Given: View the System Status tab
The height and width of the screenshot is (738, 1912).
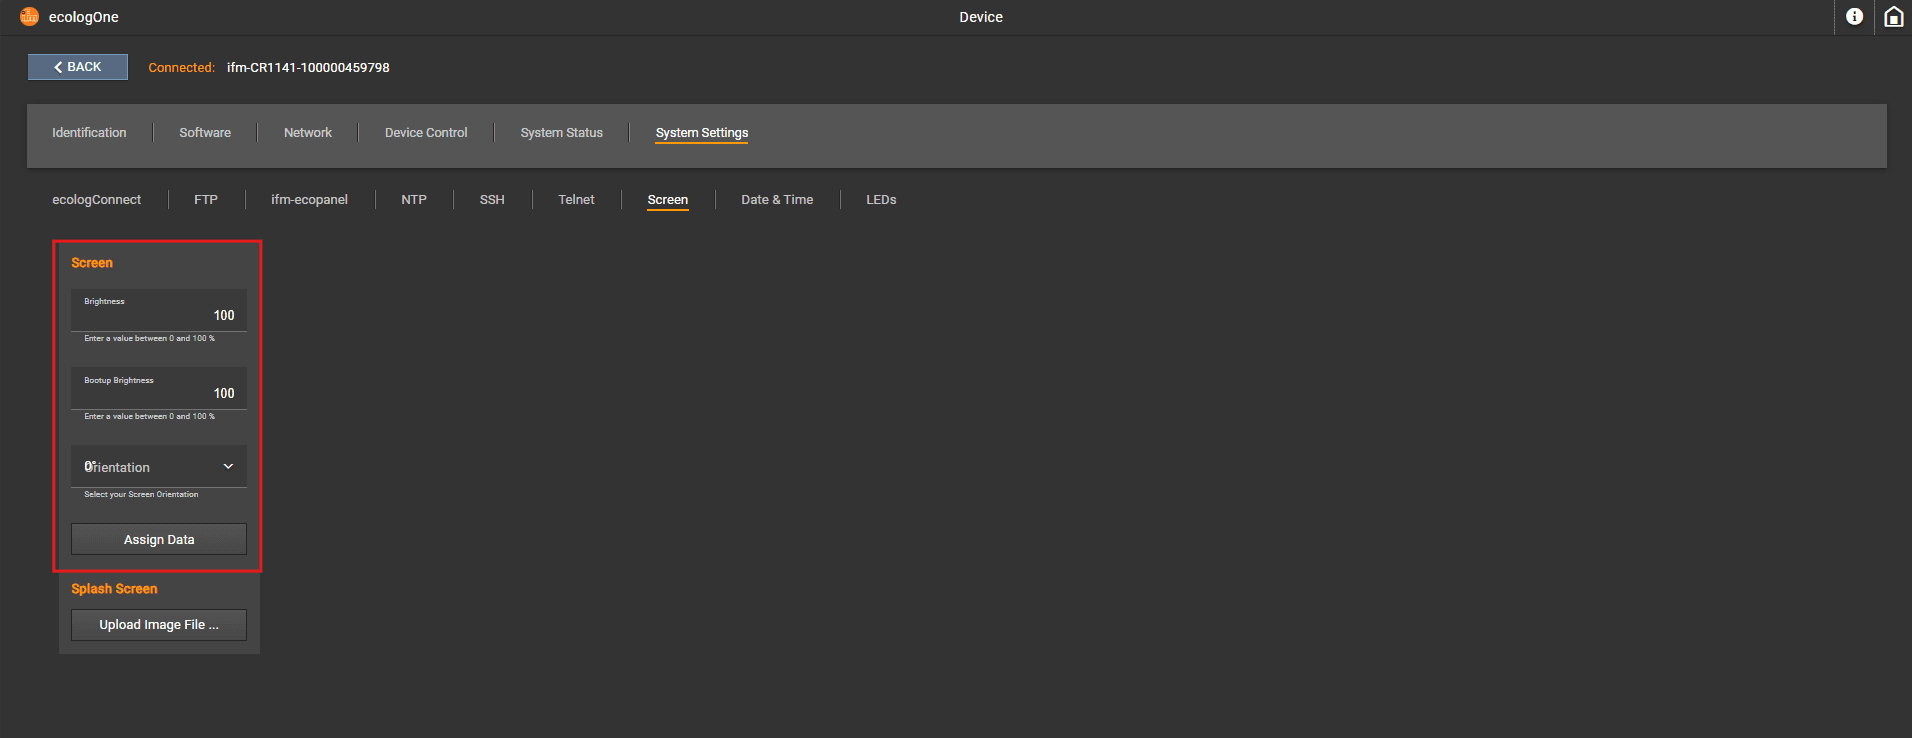Looking at the screenshot, I should point(561,133).
